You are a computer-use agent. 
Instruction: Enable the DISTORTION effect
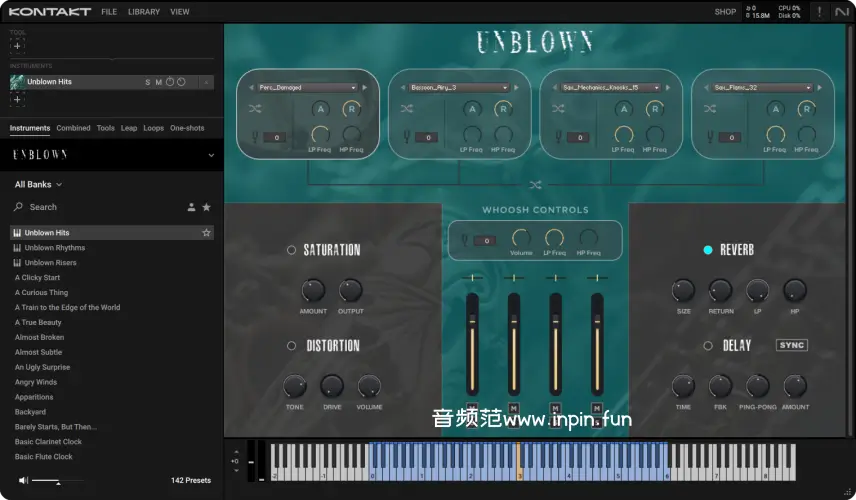click(x=292, y=346)
